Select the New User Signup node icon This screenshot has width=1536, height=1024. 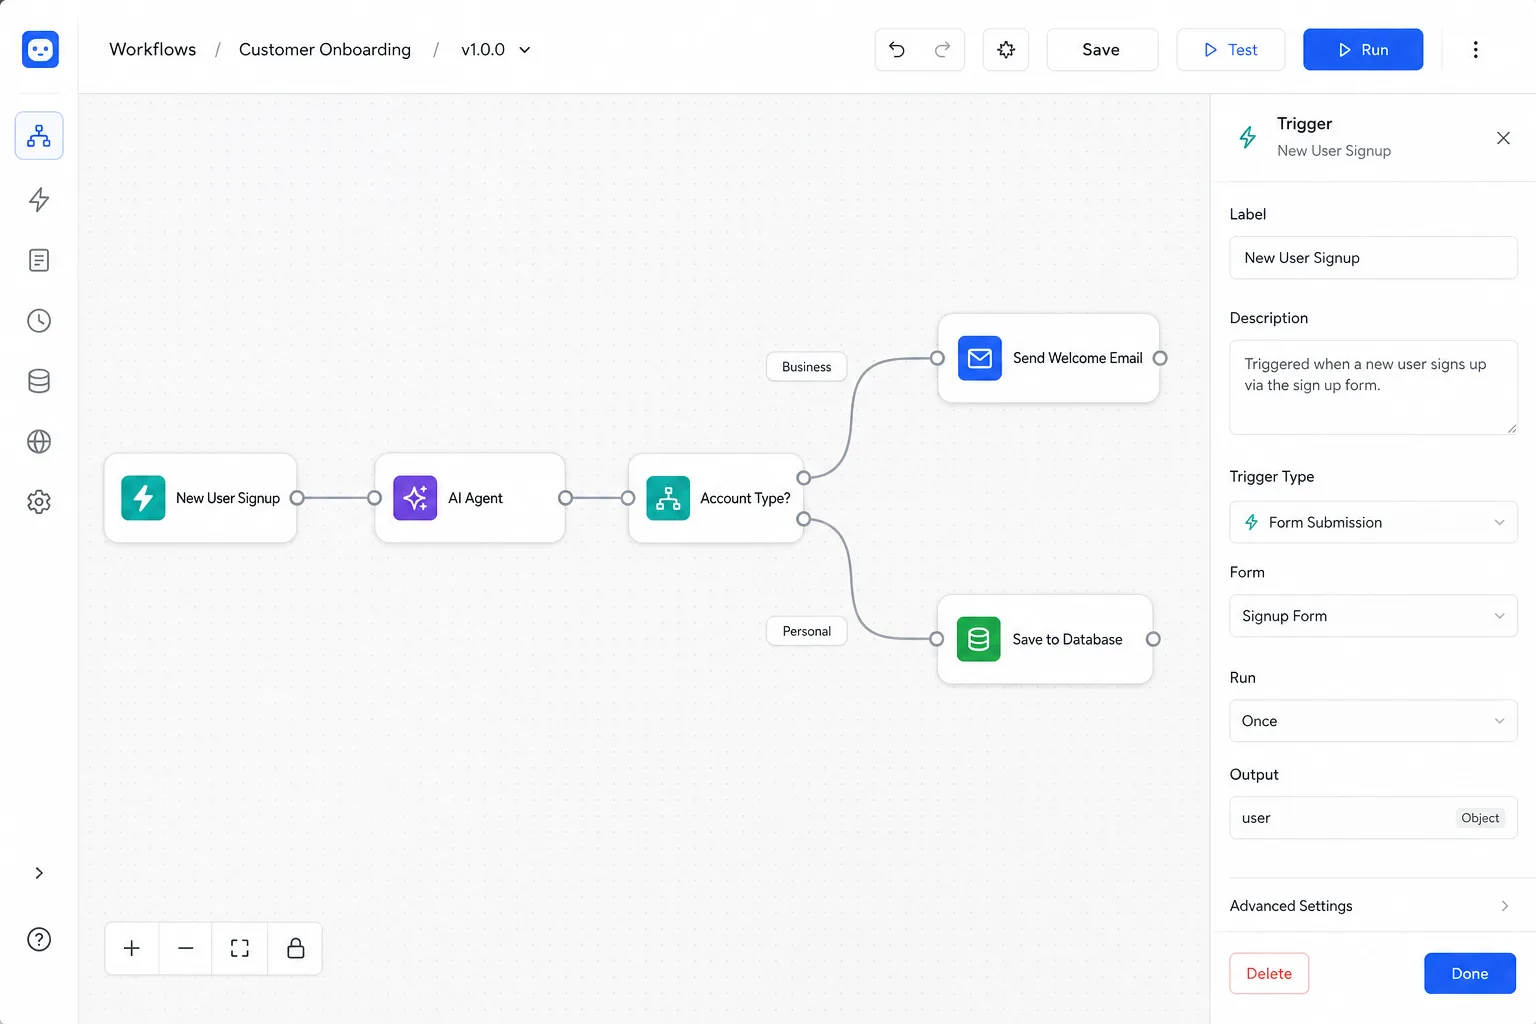point(143,498)
